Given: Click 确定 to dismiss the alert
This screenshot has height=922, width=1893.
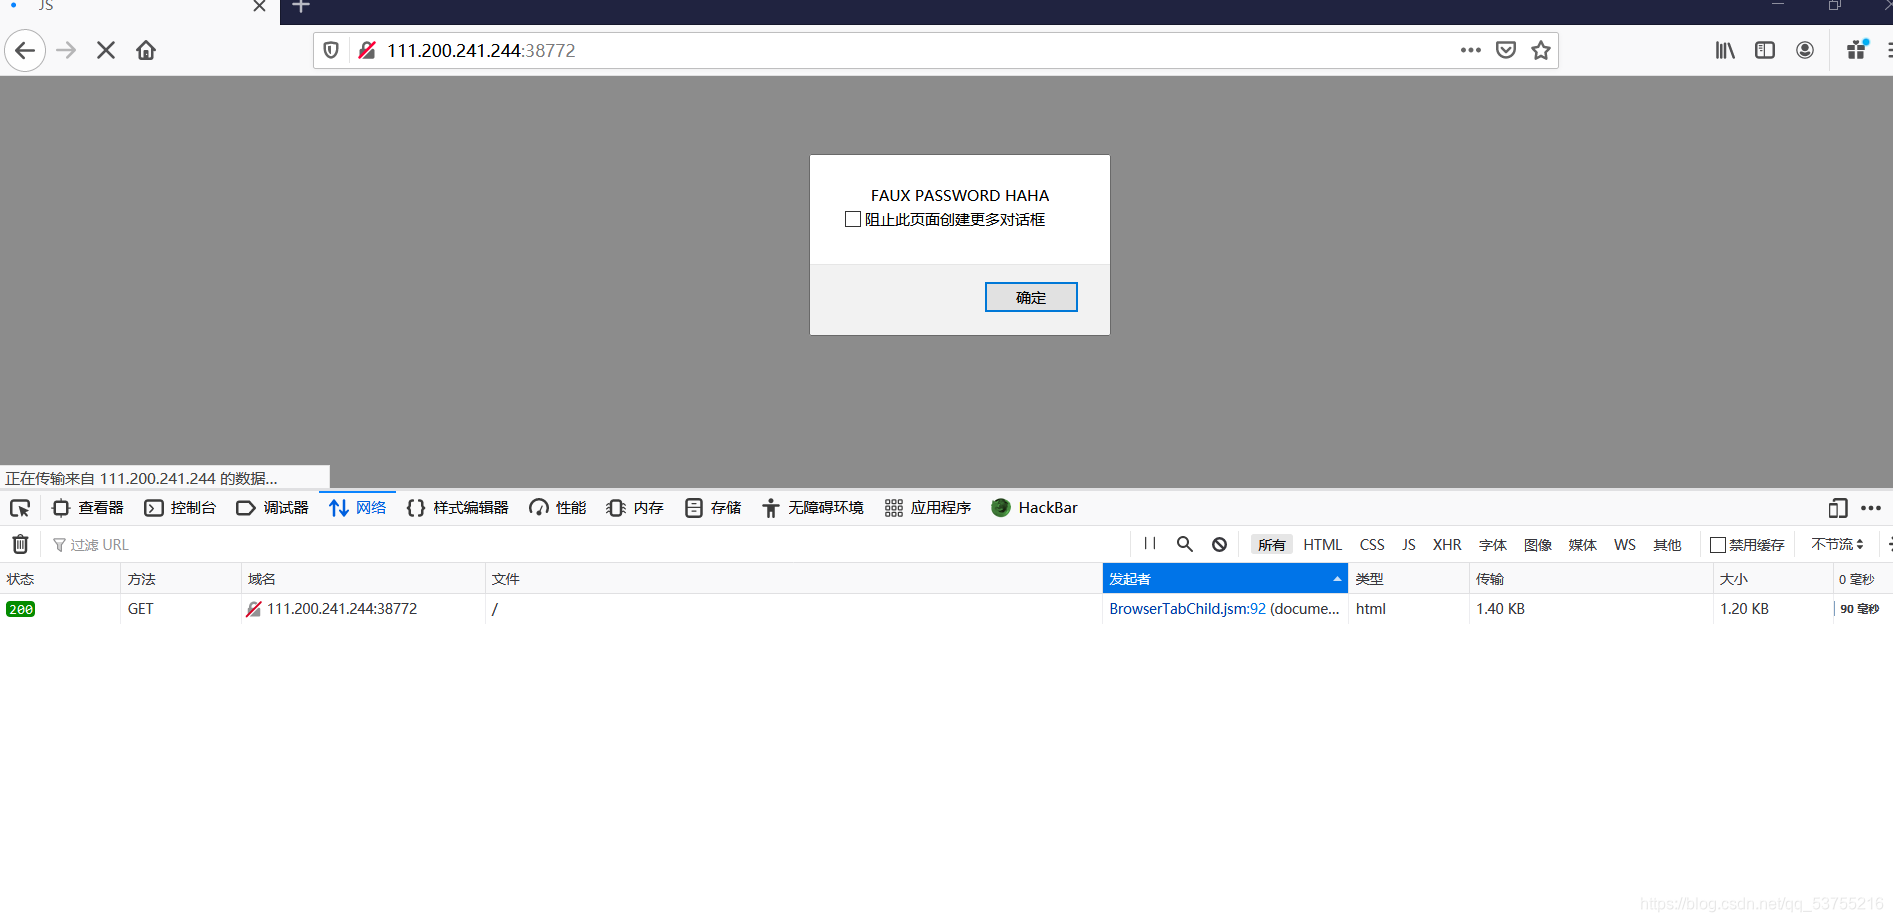Looking at the screenshot, I should click(x=1031, y=297).
